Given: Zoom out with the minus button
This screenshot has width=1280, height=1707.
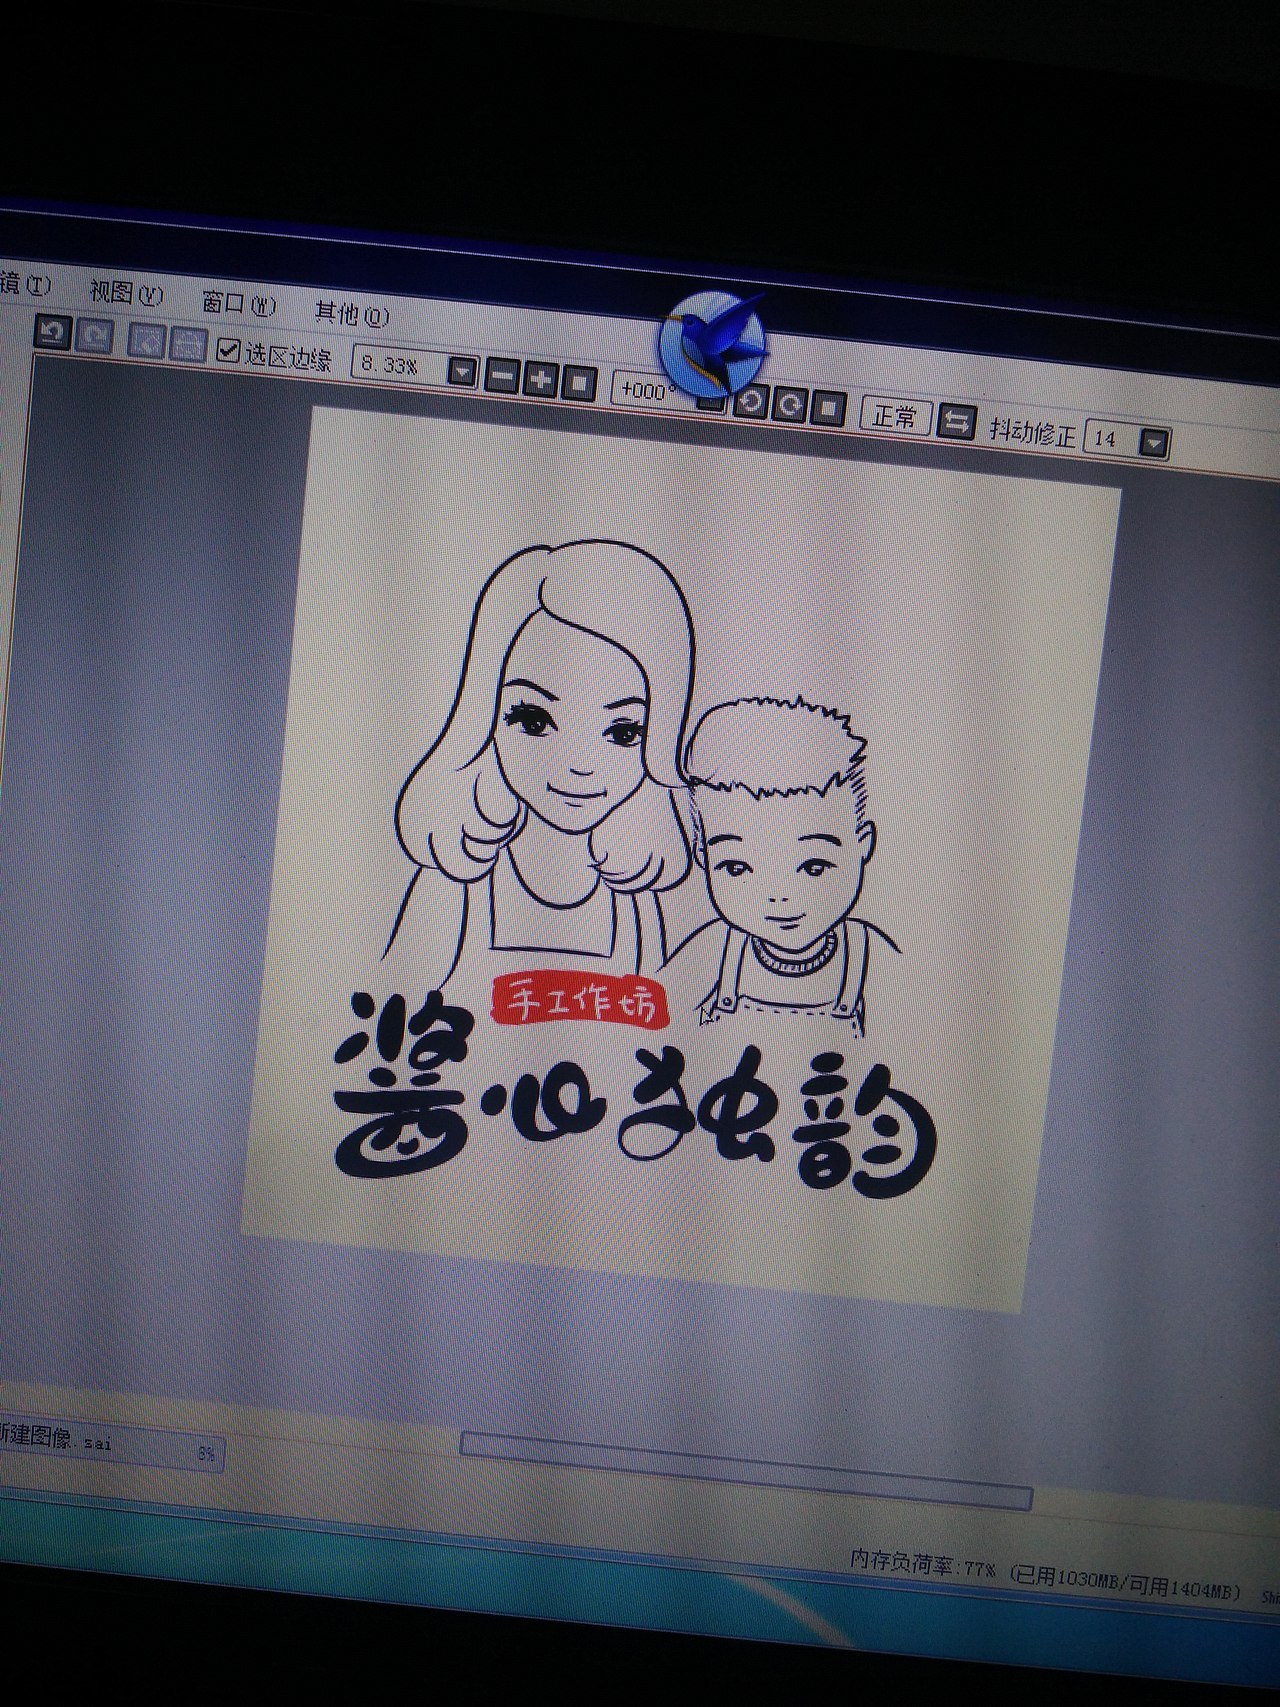Looking at the screenshot, I should (503, 377).
